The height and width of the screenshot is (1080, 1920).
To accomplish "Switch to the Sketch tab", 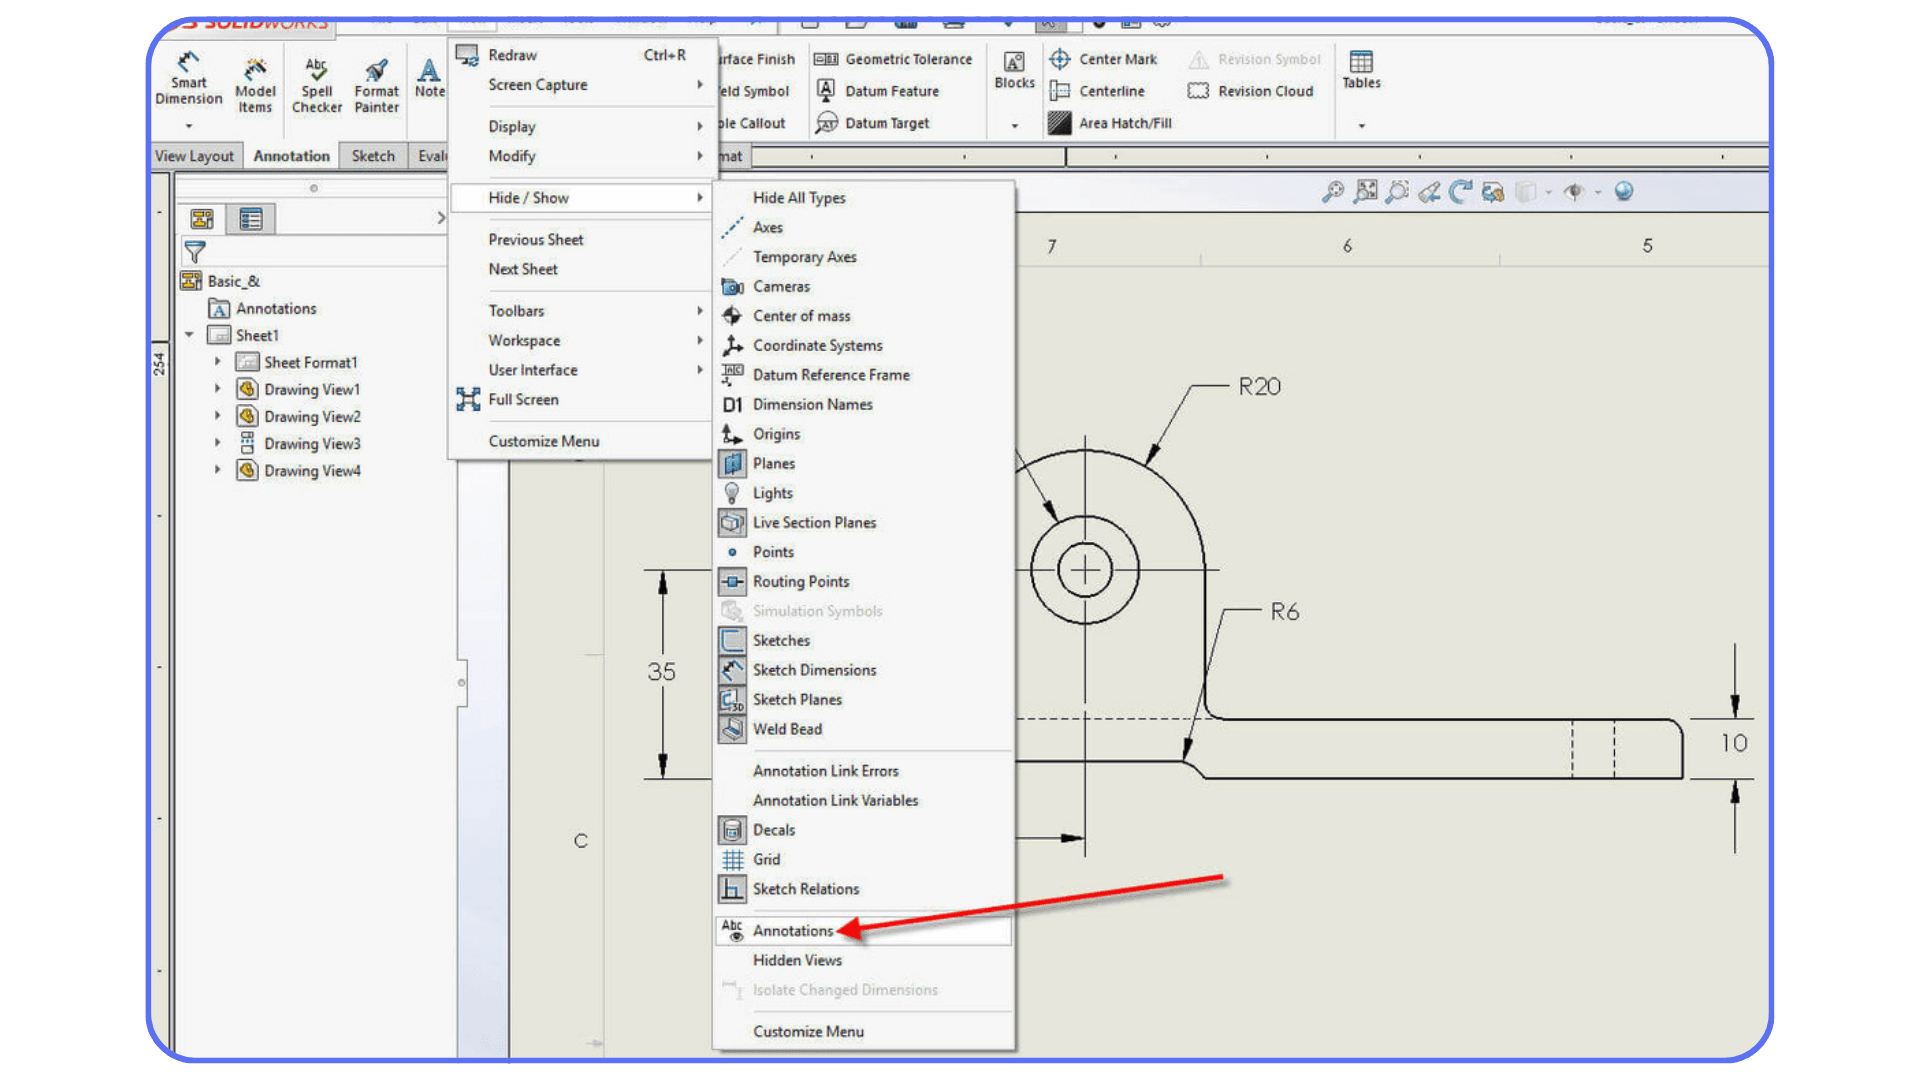I will [x=372, y=156].
